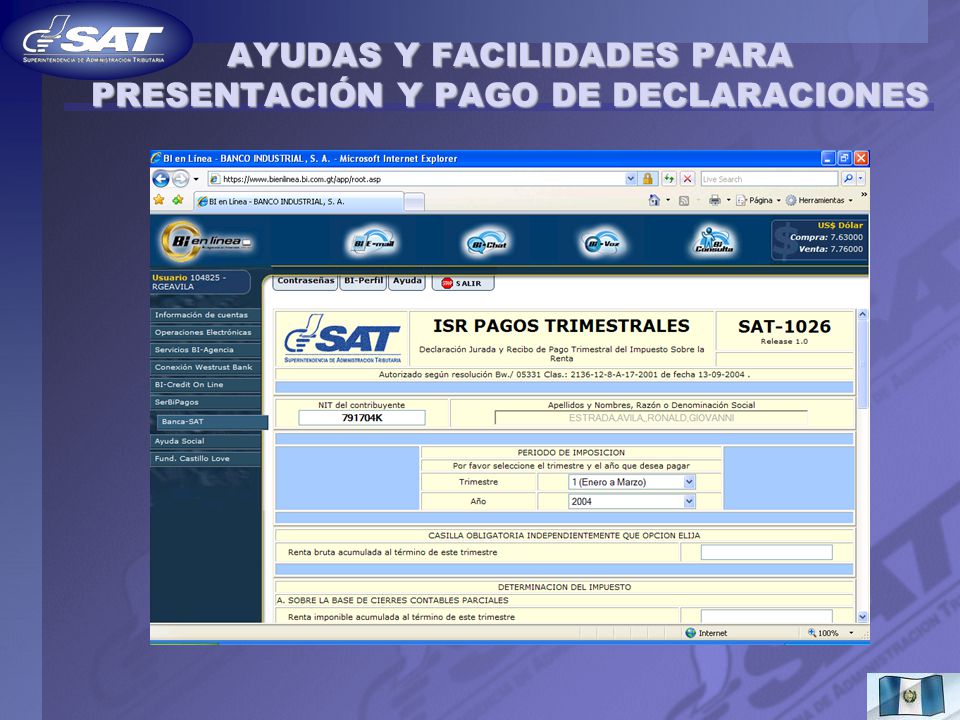Viewport: 960px width, 720px height.
Task: Open Favorites Center star icon
Action: tap(159, 200)
